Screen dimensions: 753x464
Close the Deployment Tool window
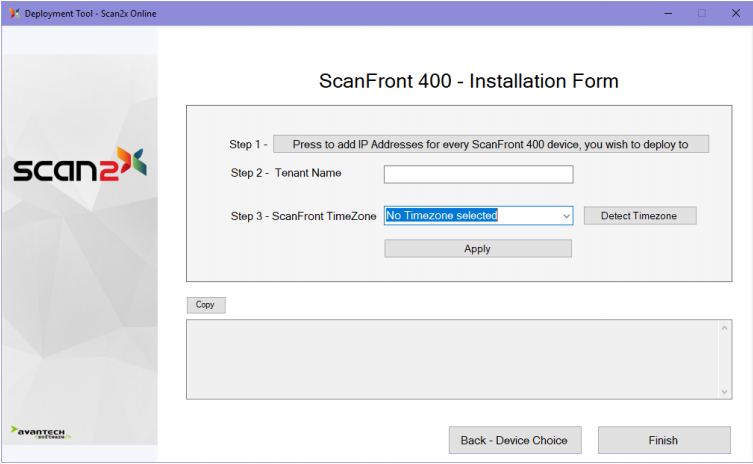point(735,13)
